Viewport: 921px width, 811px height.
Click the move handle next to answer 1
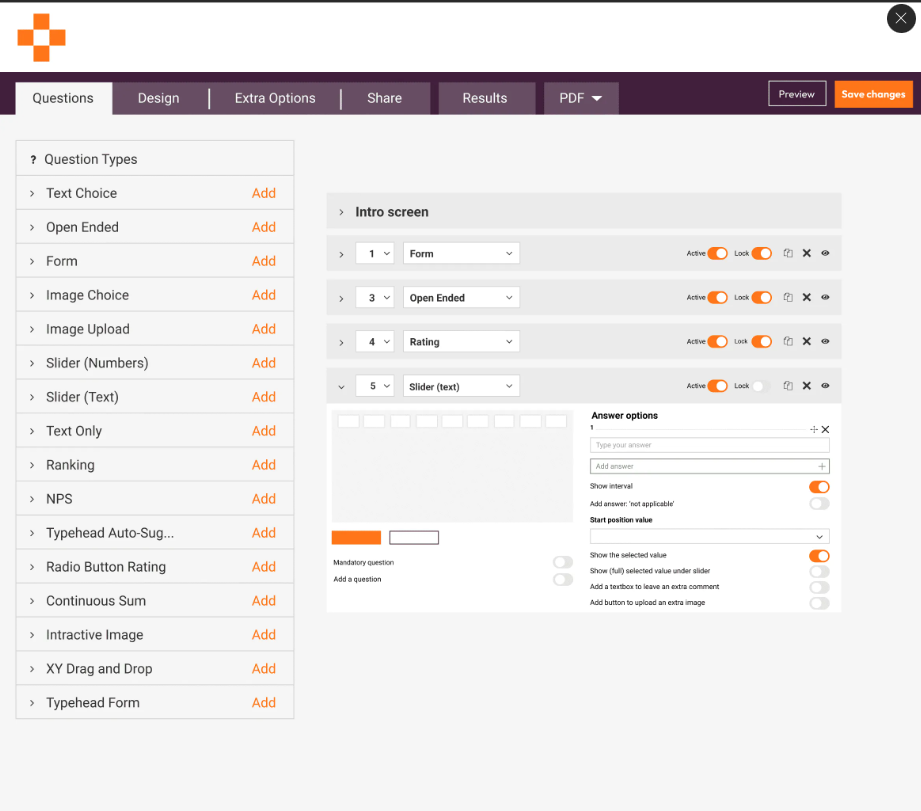pos(815,429)
